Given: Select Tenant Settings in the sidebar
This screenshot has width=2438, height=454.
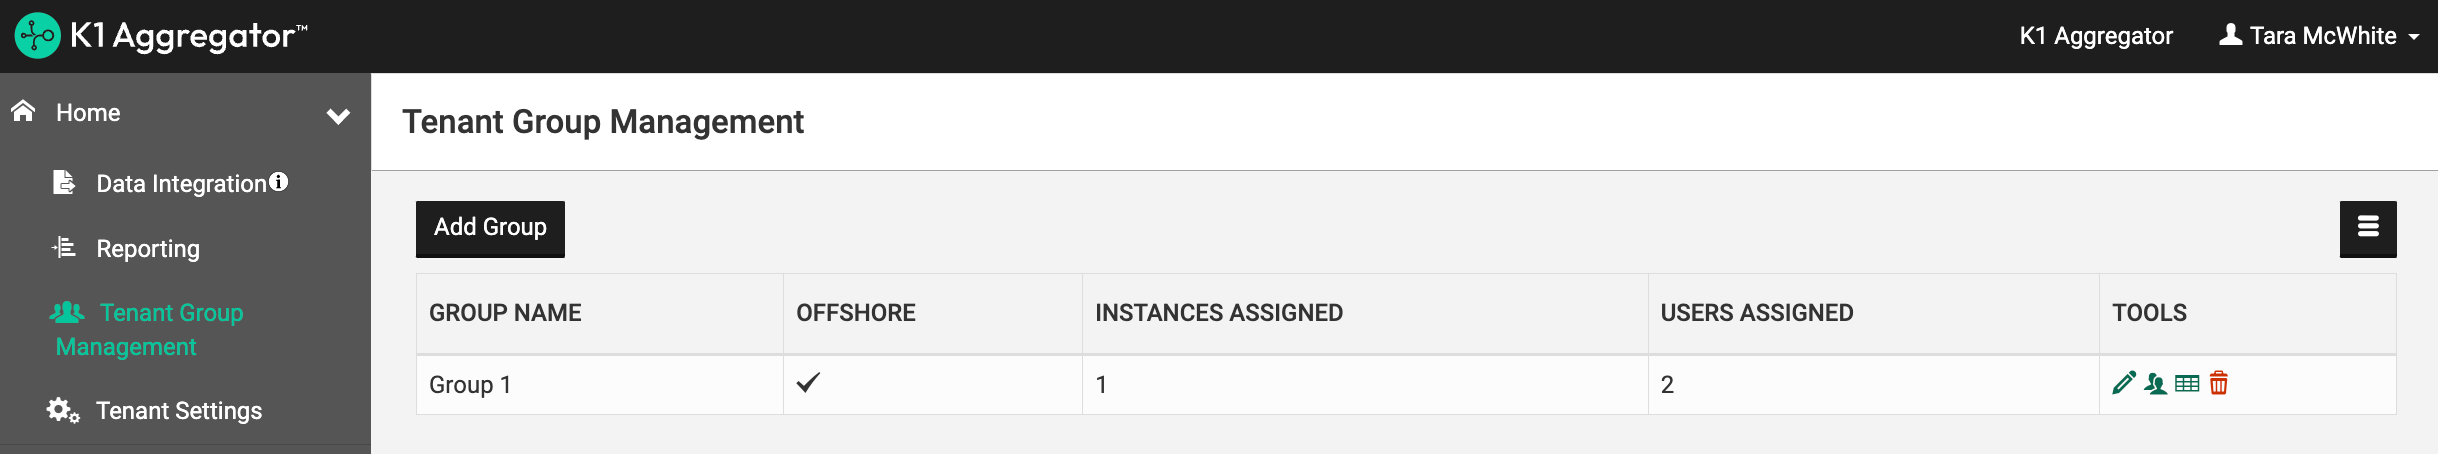Looking at the screenshot, I should [178, 411].
